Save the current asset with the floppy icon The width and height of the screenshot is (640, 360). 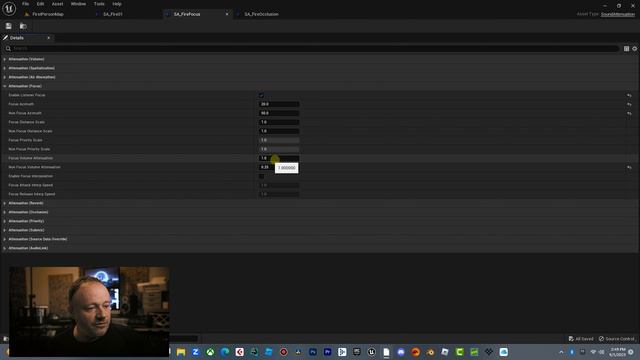point(9,26)
